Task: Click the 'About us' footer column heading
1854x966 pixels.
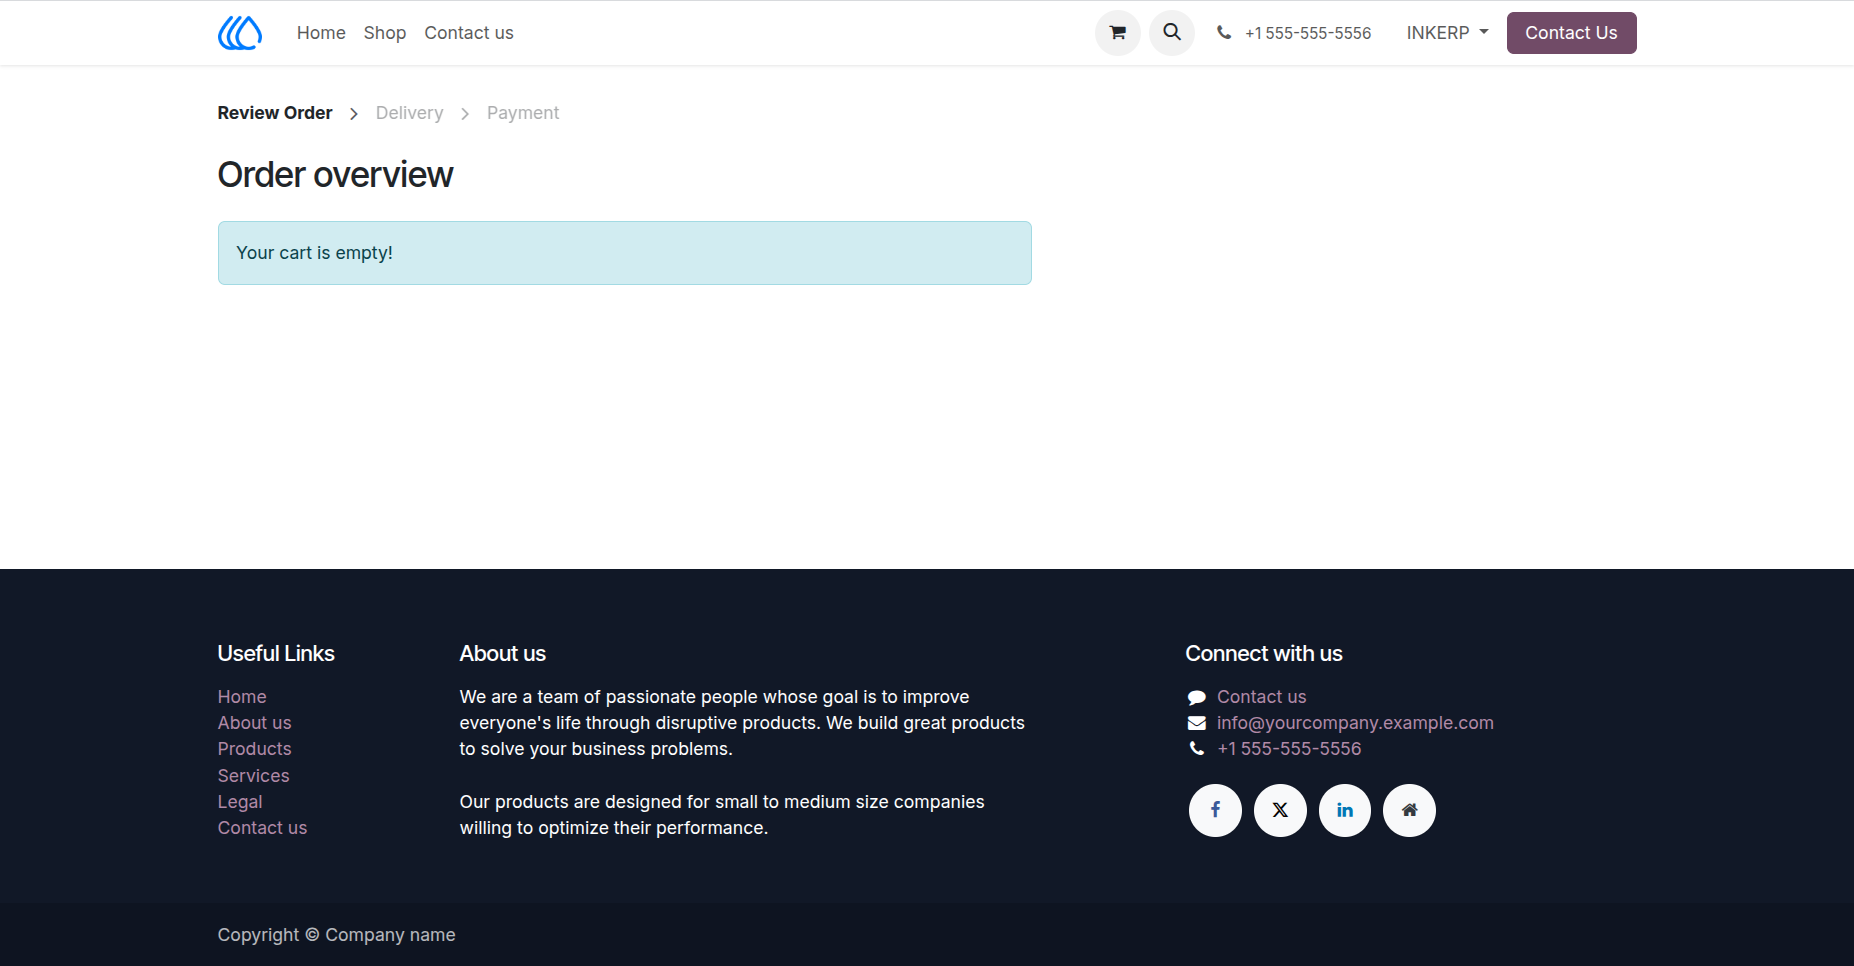Action: pyautogui.click(x=503, y=654)
